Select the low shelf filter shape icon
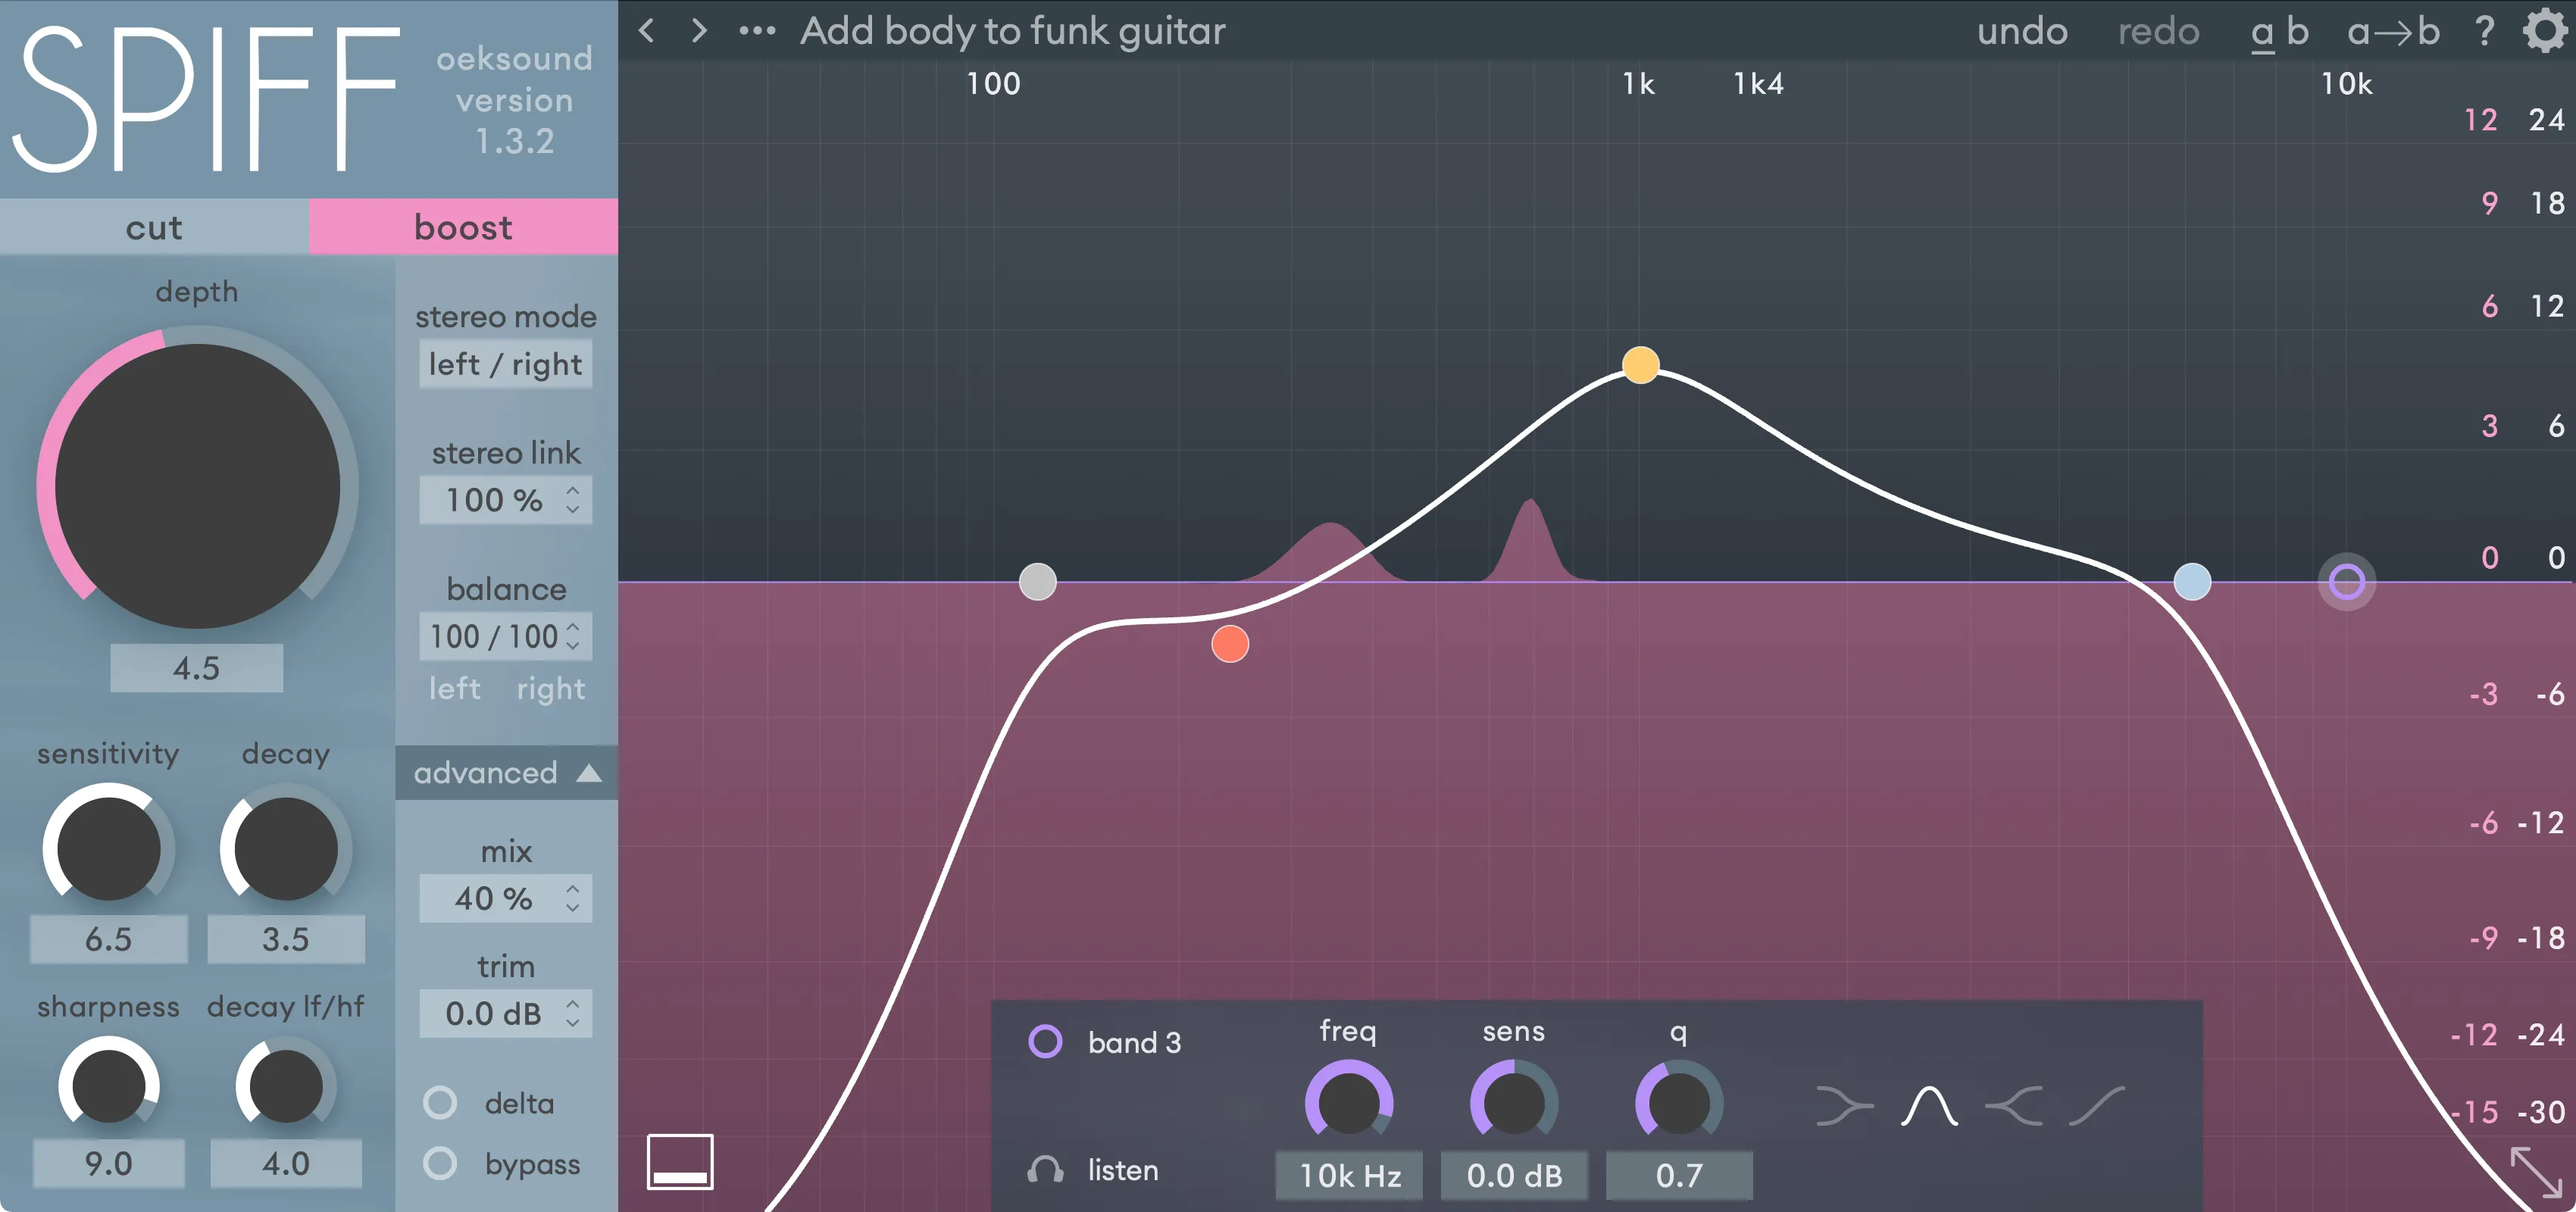Viewport: 2576px width, 1212px height. coord(1844,1106)
